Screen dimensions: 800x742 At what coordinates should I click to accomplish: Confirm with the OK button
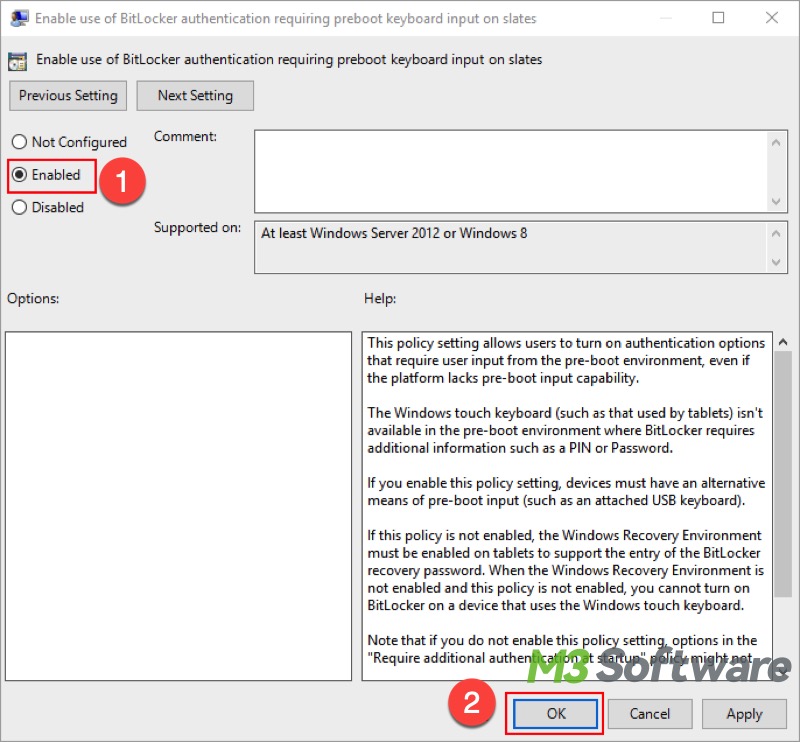click(555, 713)
